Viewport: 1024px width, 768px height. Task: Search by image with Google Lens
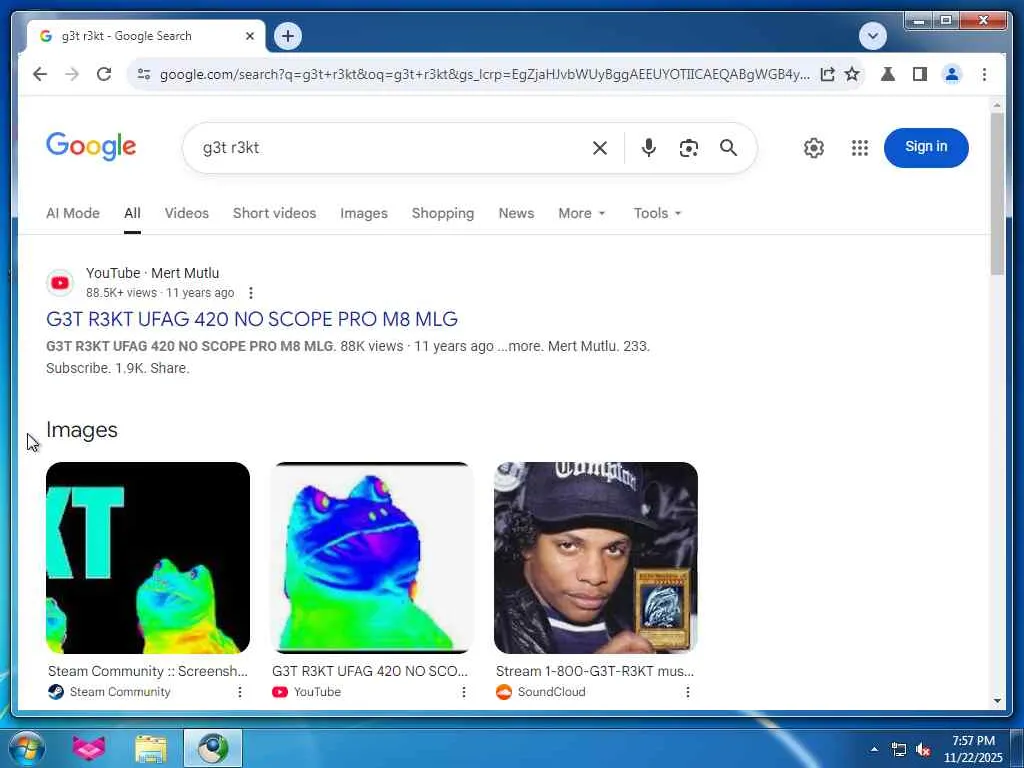click(688, 148)
